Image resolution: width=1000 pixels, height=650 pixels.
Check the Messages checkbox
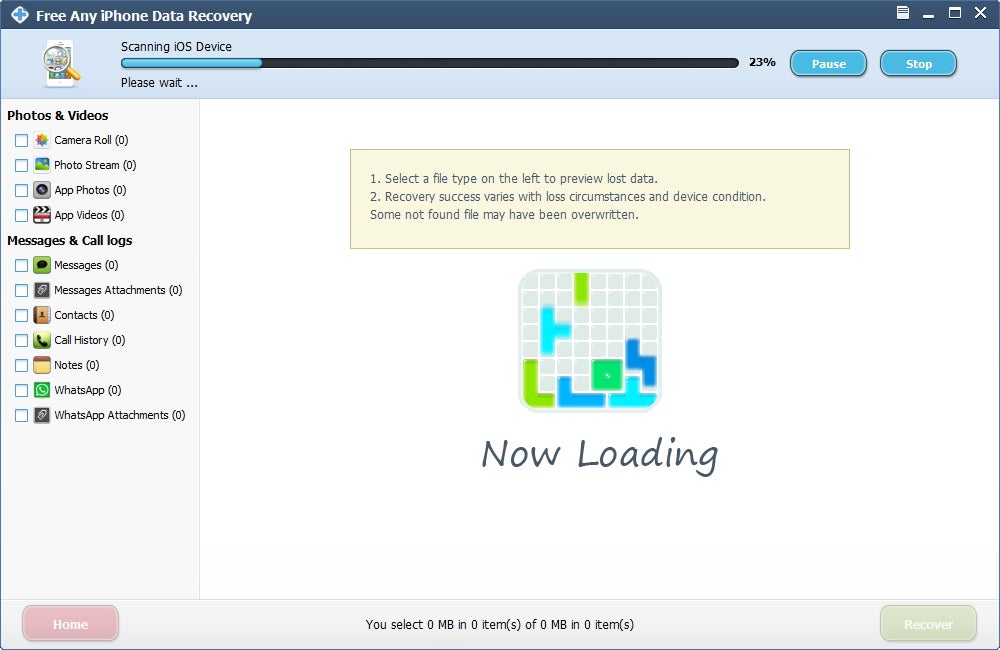click(22, 265)
